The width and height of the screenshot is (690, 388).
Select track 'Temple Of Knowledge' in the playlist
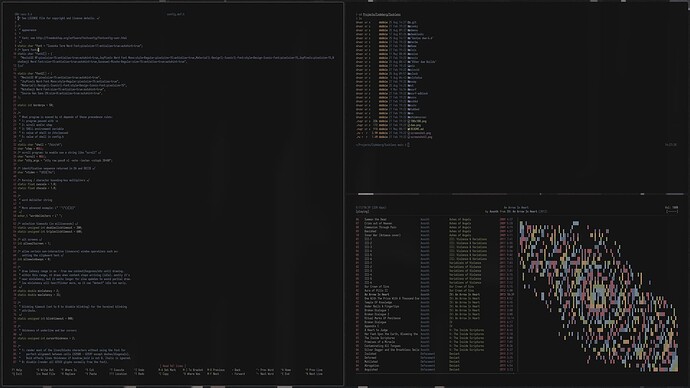point(378,303)
